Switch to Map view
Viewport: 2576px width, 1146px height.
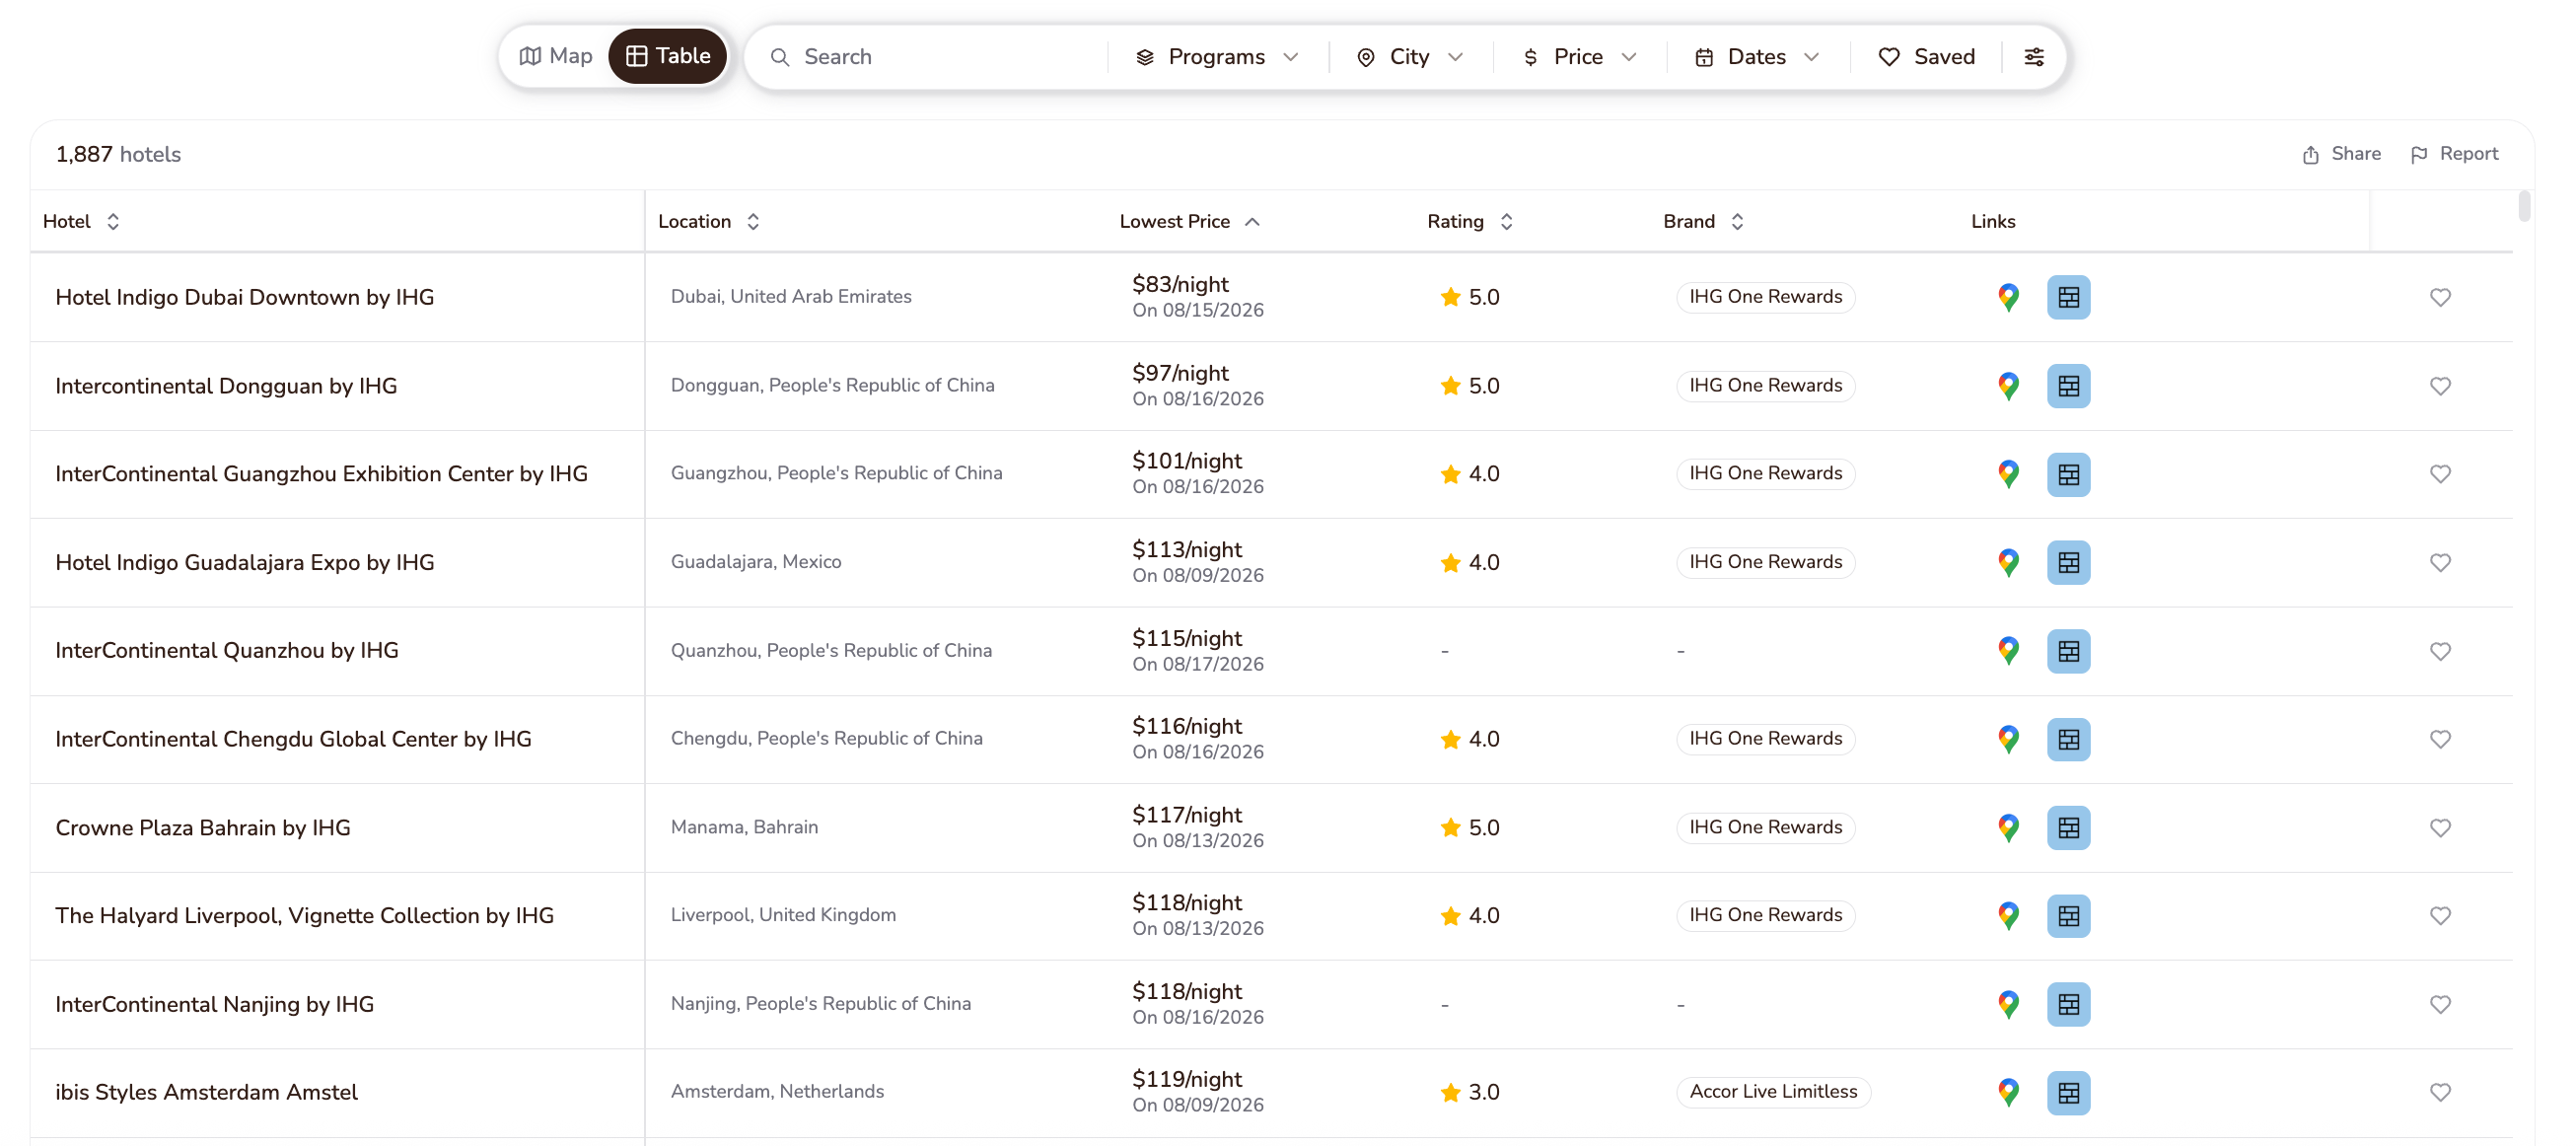(x=556, y=56)
